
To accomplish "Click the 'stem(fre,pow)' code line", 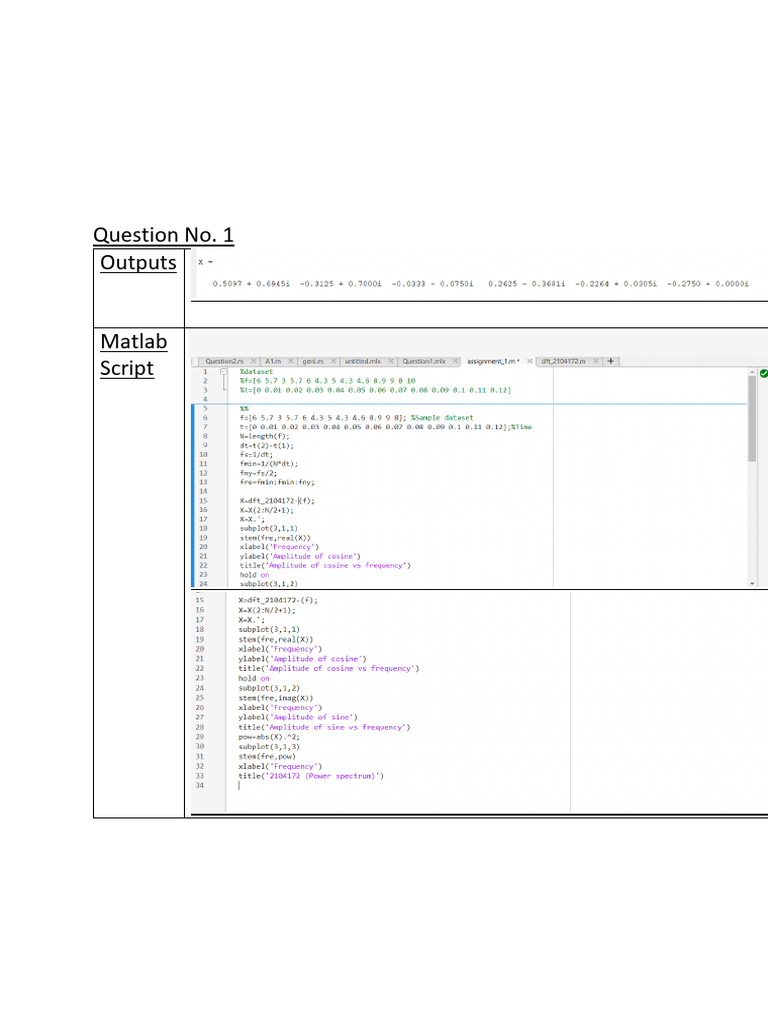I will point(267,756).
